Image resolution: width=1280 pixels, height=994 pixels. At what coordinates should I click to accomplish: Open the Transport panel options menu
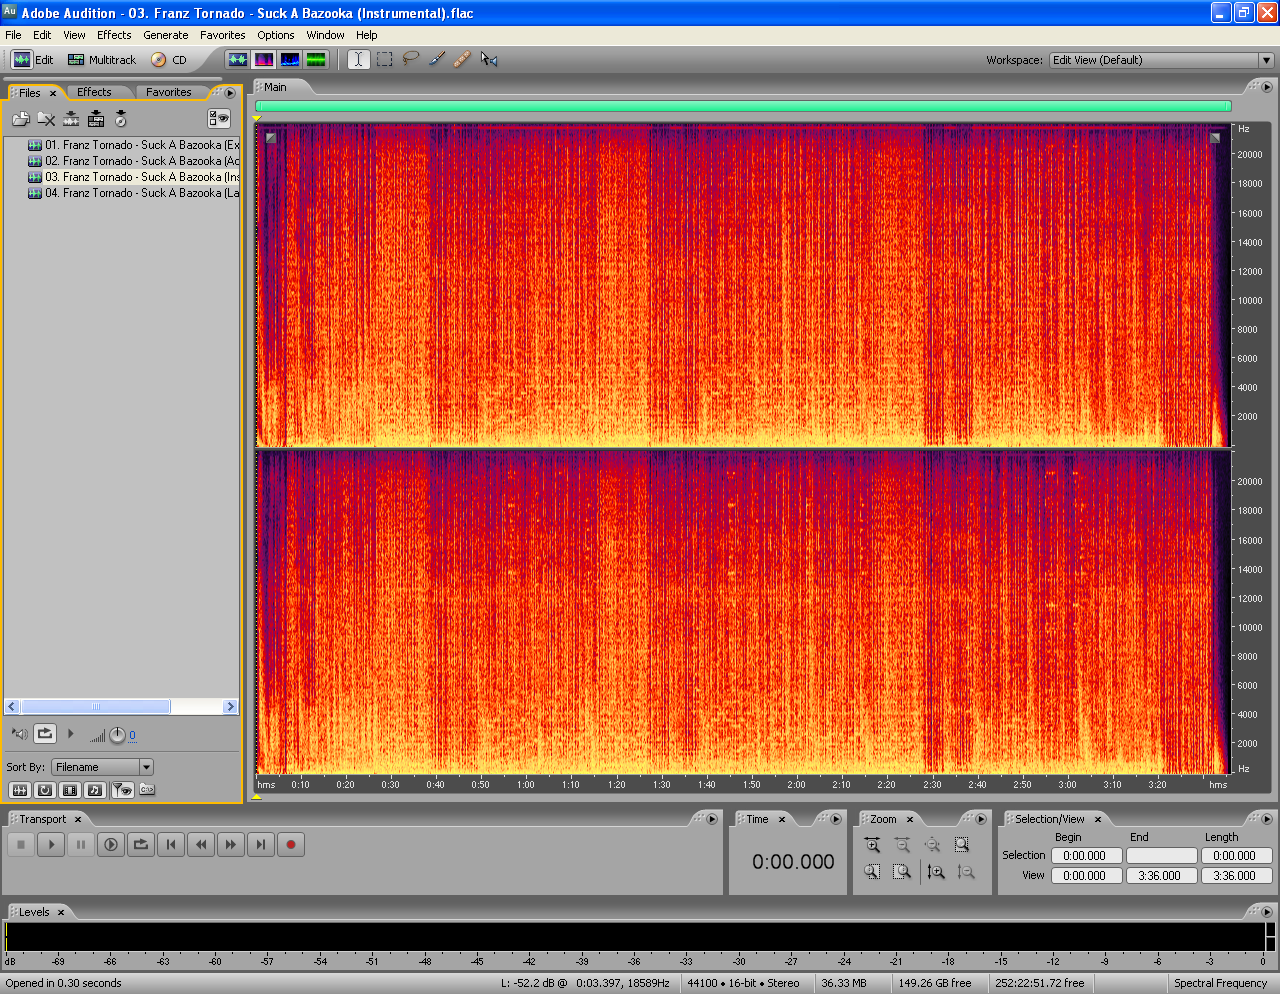(x=712, y=819)
